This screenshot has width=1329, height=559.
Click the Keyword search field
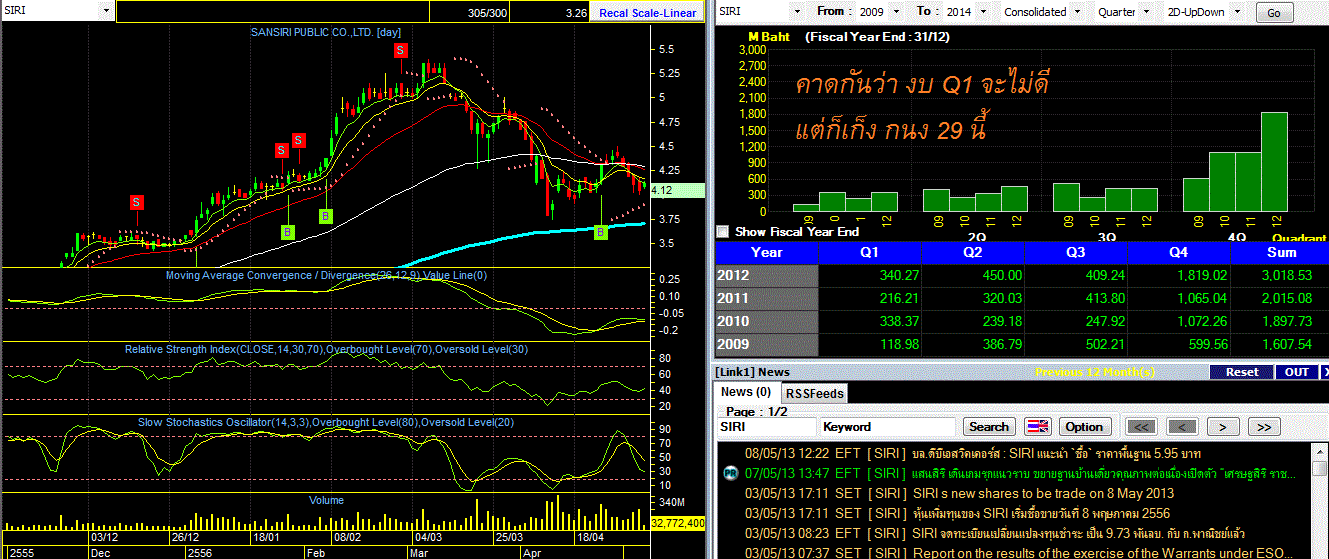tap(889, 427)
